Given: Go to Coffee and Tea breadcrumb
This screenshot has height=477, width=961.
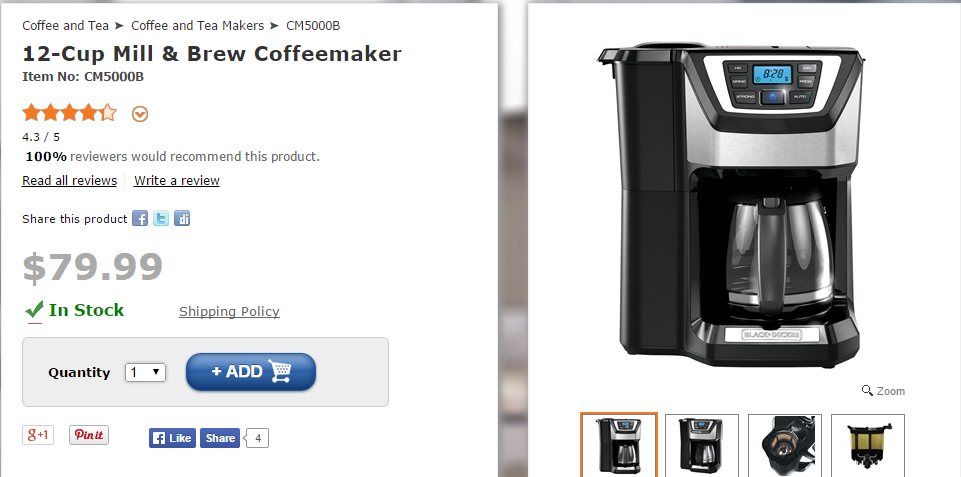Looking at the screenshot, I should (66, 26).
